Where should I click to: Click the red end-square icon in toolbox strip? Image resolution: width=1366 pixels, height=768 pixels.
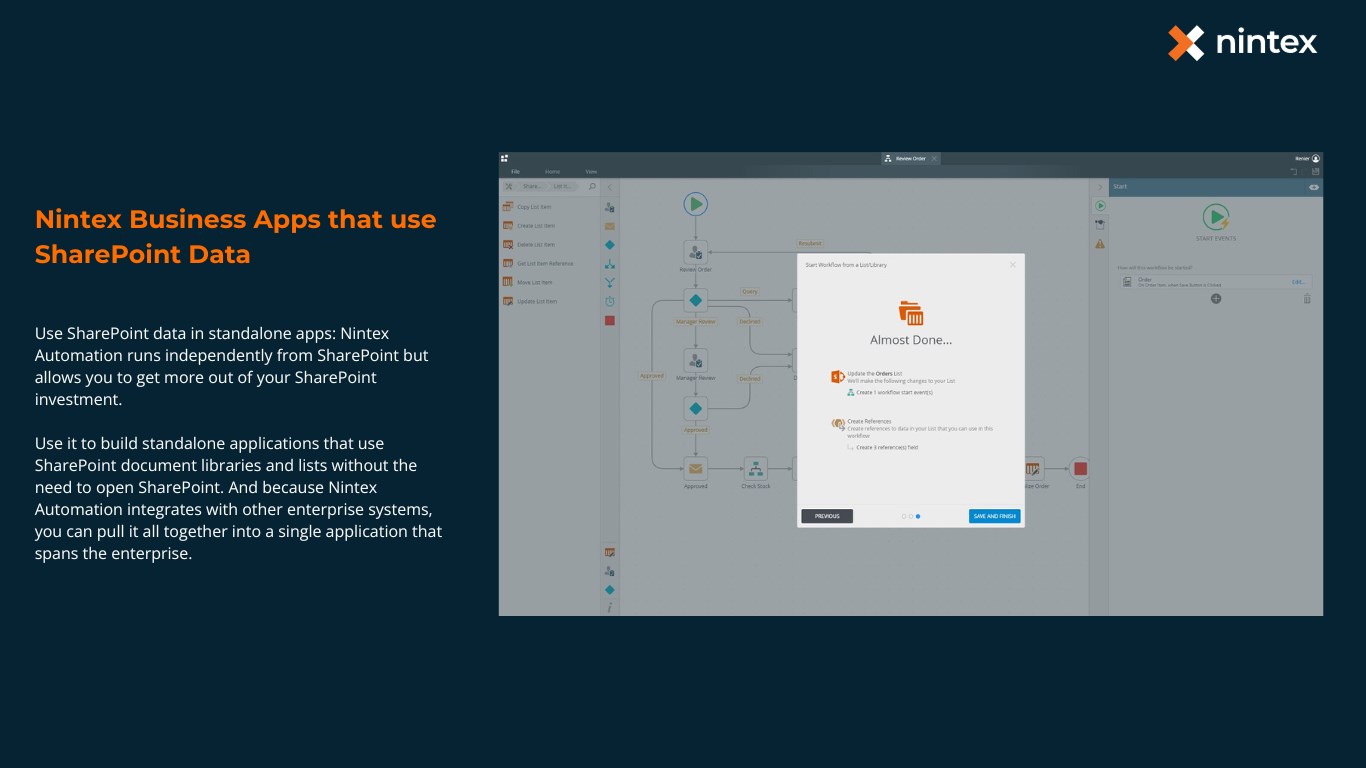coord(610,320)
